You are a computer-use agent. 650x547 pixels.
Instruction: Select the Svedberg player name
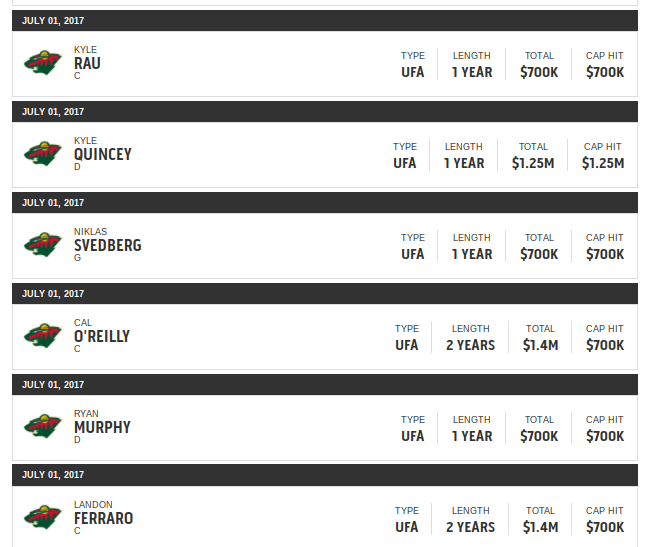coord(108,245)
